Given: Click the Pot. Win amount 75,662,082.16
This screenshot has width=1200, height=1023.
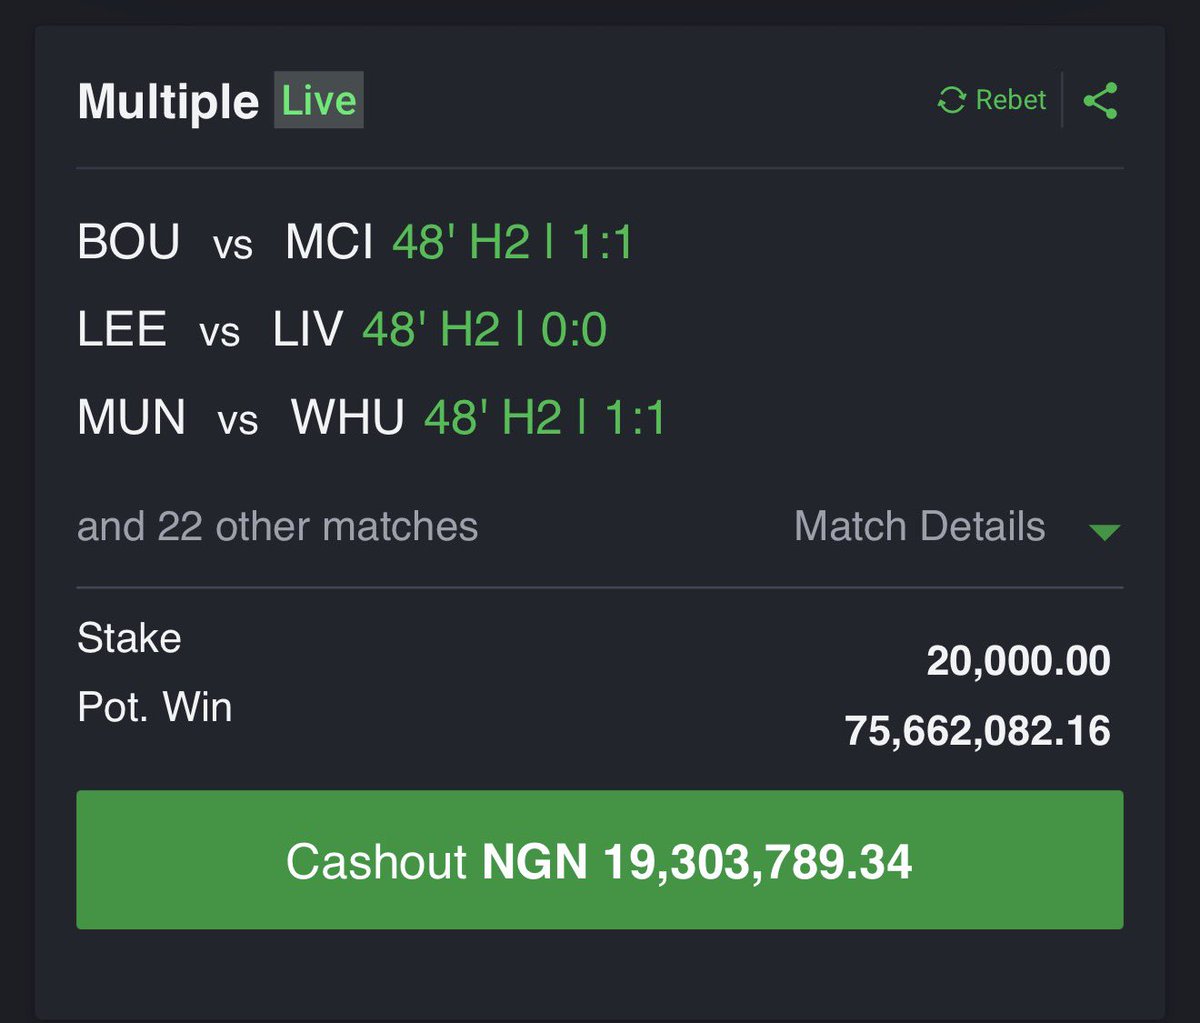Looking at the screenshot, I should 977,731.
